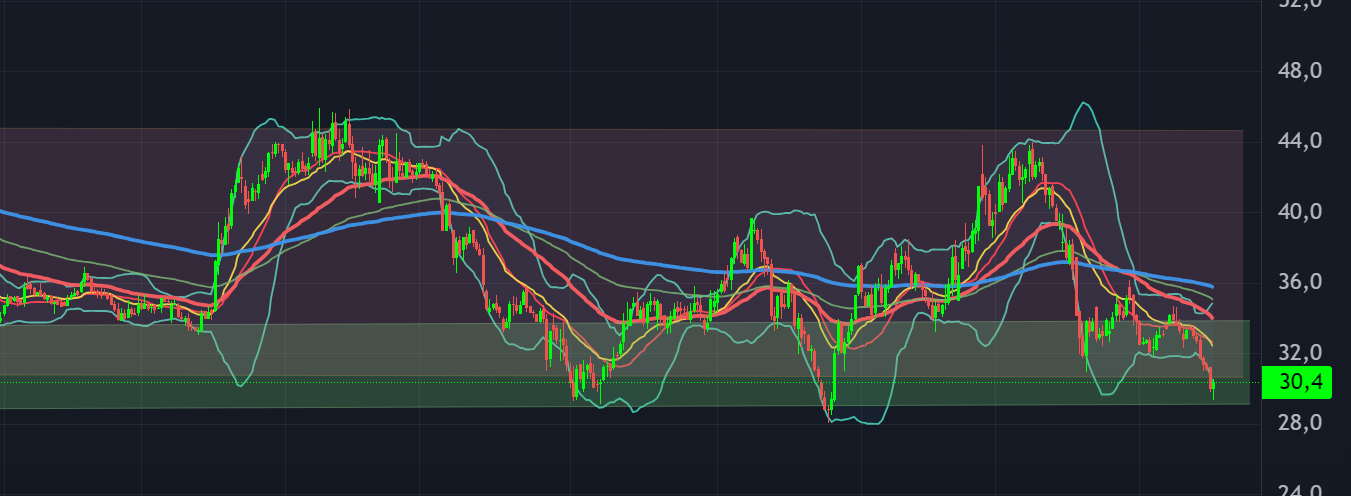1351x496 pixels.
Task: Click the lower Bollinger band dip on far left
Action: coord(238,385)
